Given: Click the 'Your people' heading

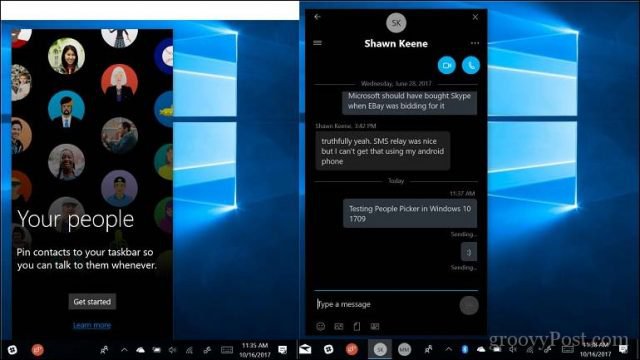Looking at the screenshot, I should [x=76, y=220].
